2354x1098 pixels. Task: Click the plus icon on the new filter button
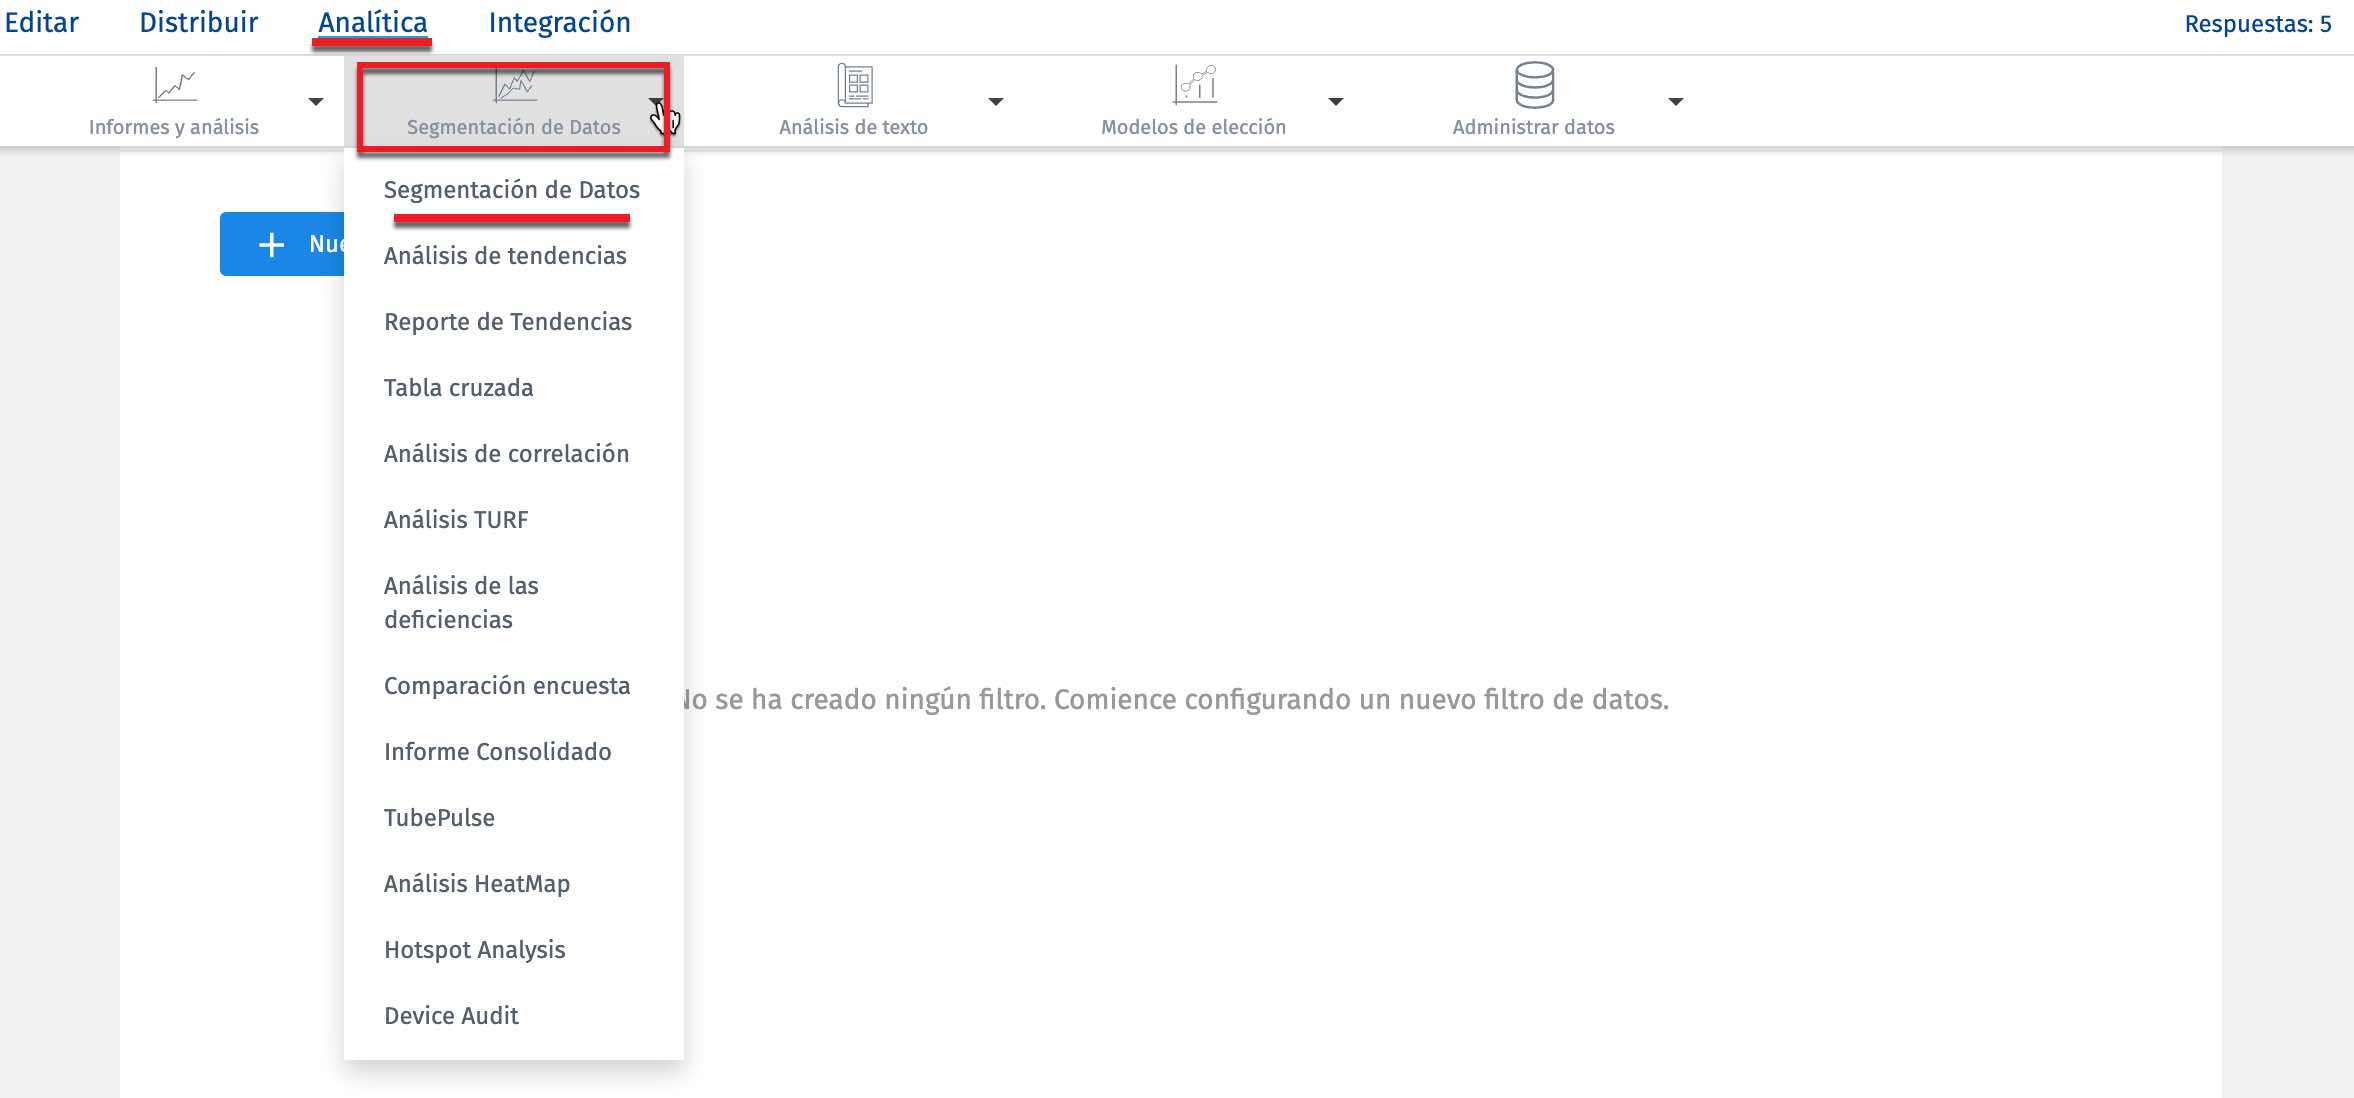tap(272, 245)
